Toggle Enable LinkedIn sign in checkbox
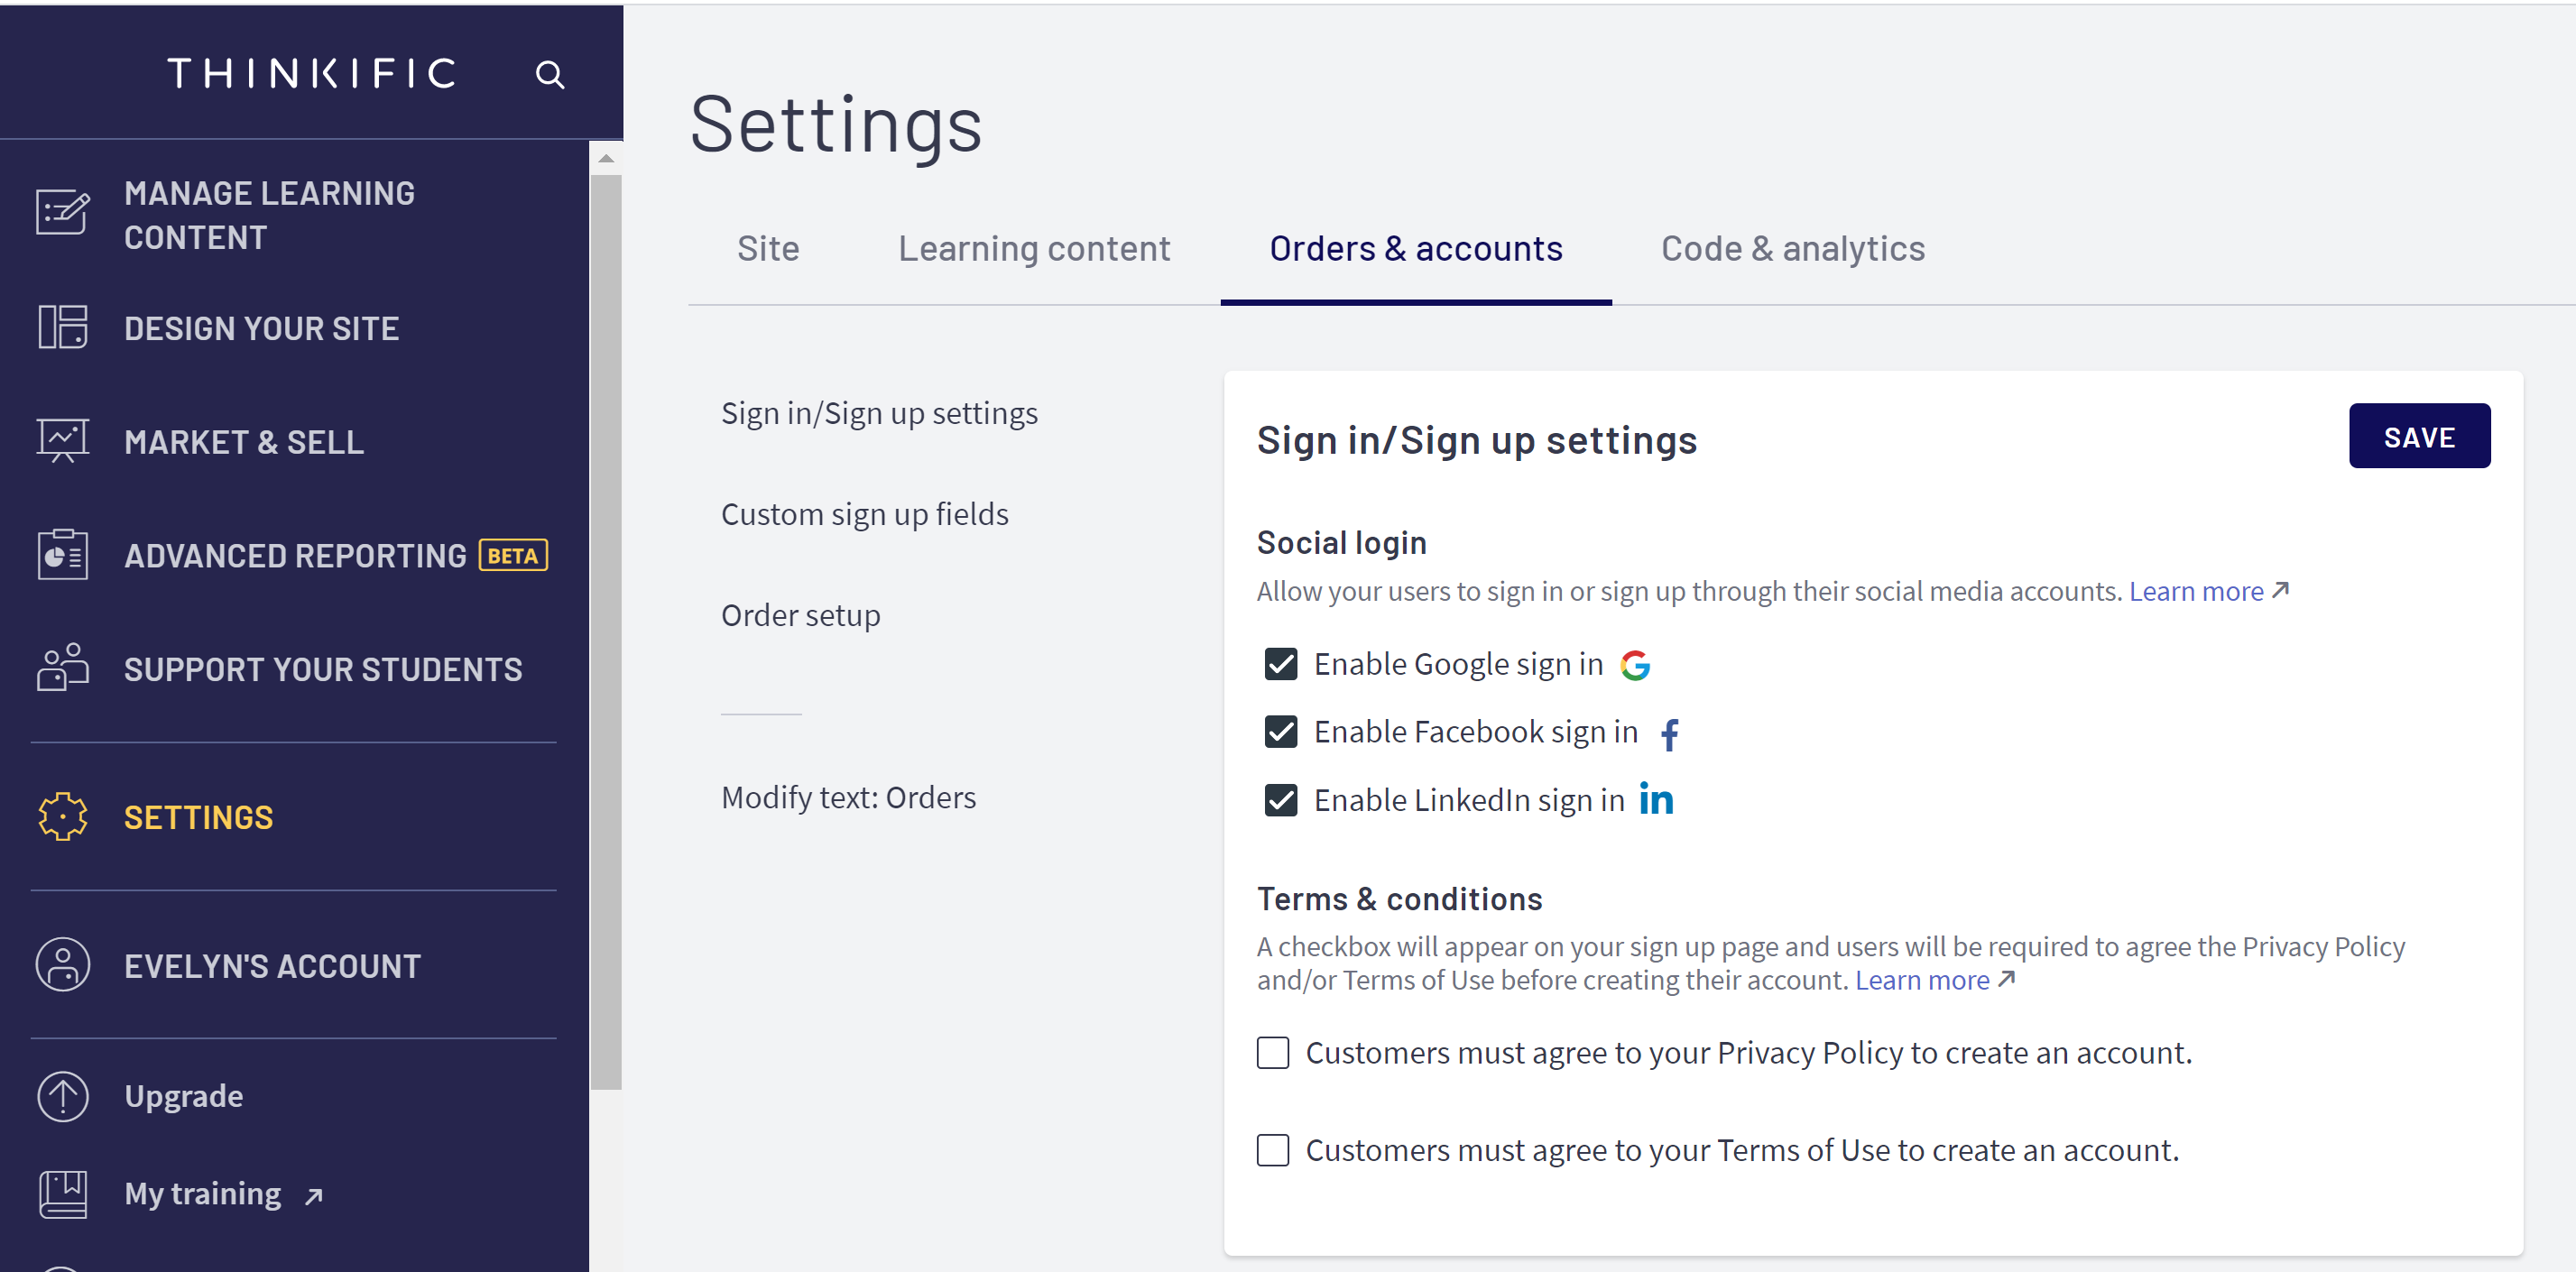Viewport: 2576px width, 1272px height. (1281, 800)
